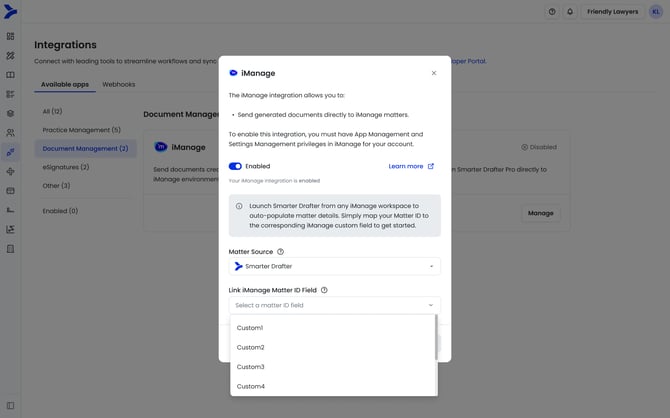Click Matter Source help question icon
This screenshot has width=670, height=418.
[280, 252]
